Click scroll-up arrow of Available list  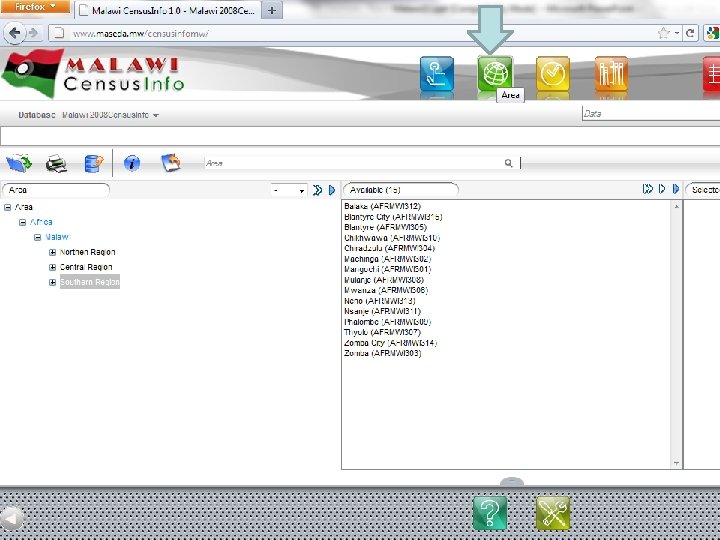coord(676,207)
